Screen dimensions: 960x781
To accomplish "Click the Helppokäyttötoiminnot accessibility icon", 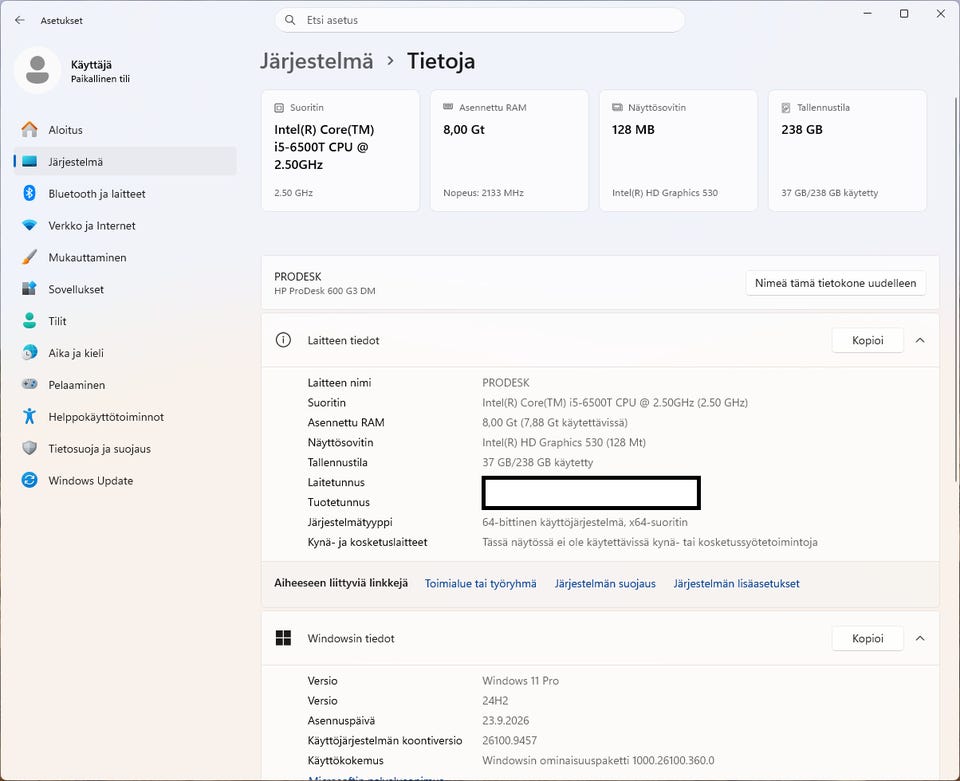I will pos(29,416).
